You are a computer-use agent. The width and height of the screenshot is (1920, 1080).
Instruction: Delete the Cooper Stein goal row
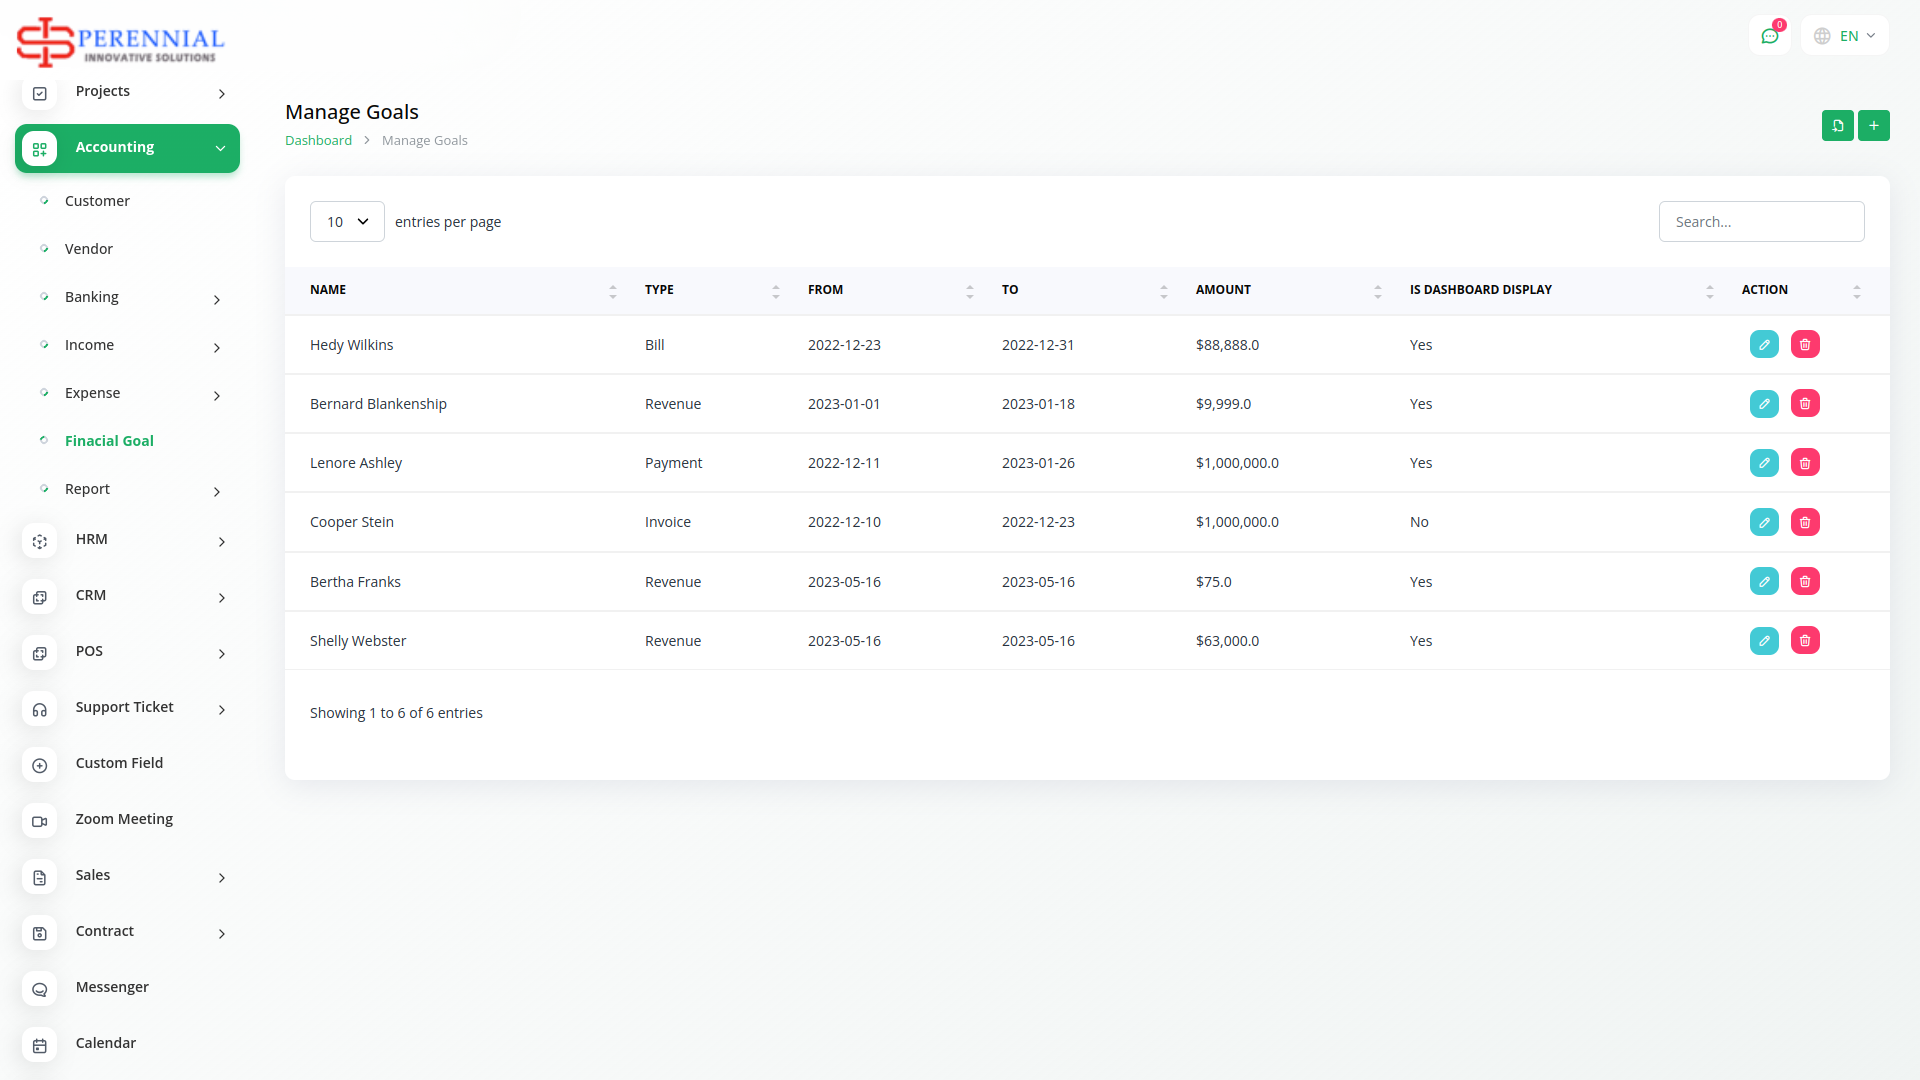(1805, 522)
